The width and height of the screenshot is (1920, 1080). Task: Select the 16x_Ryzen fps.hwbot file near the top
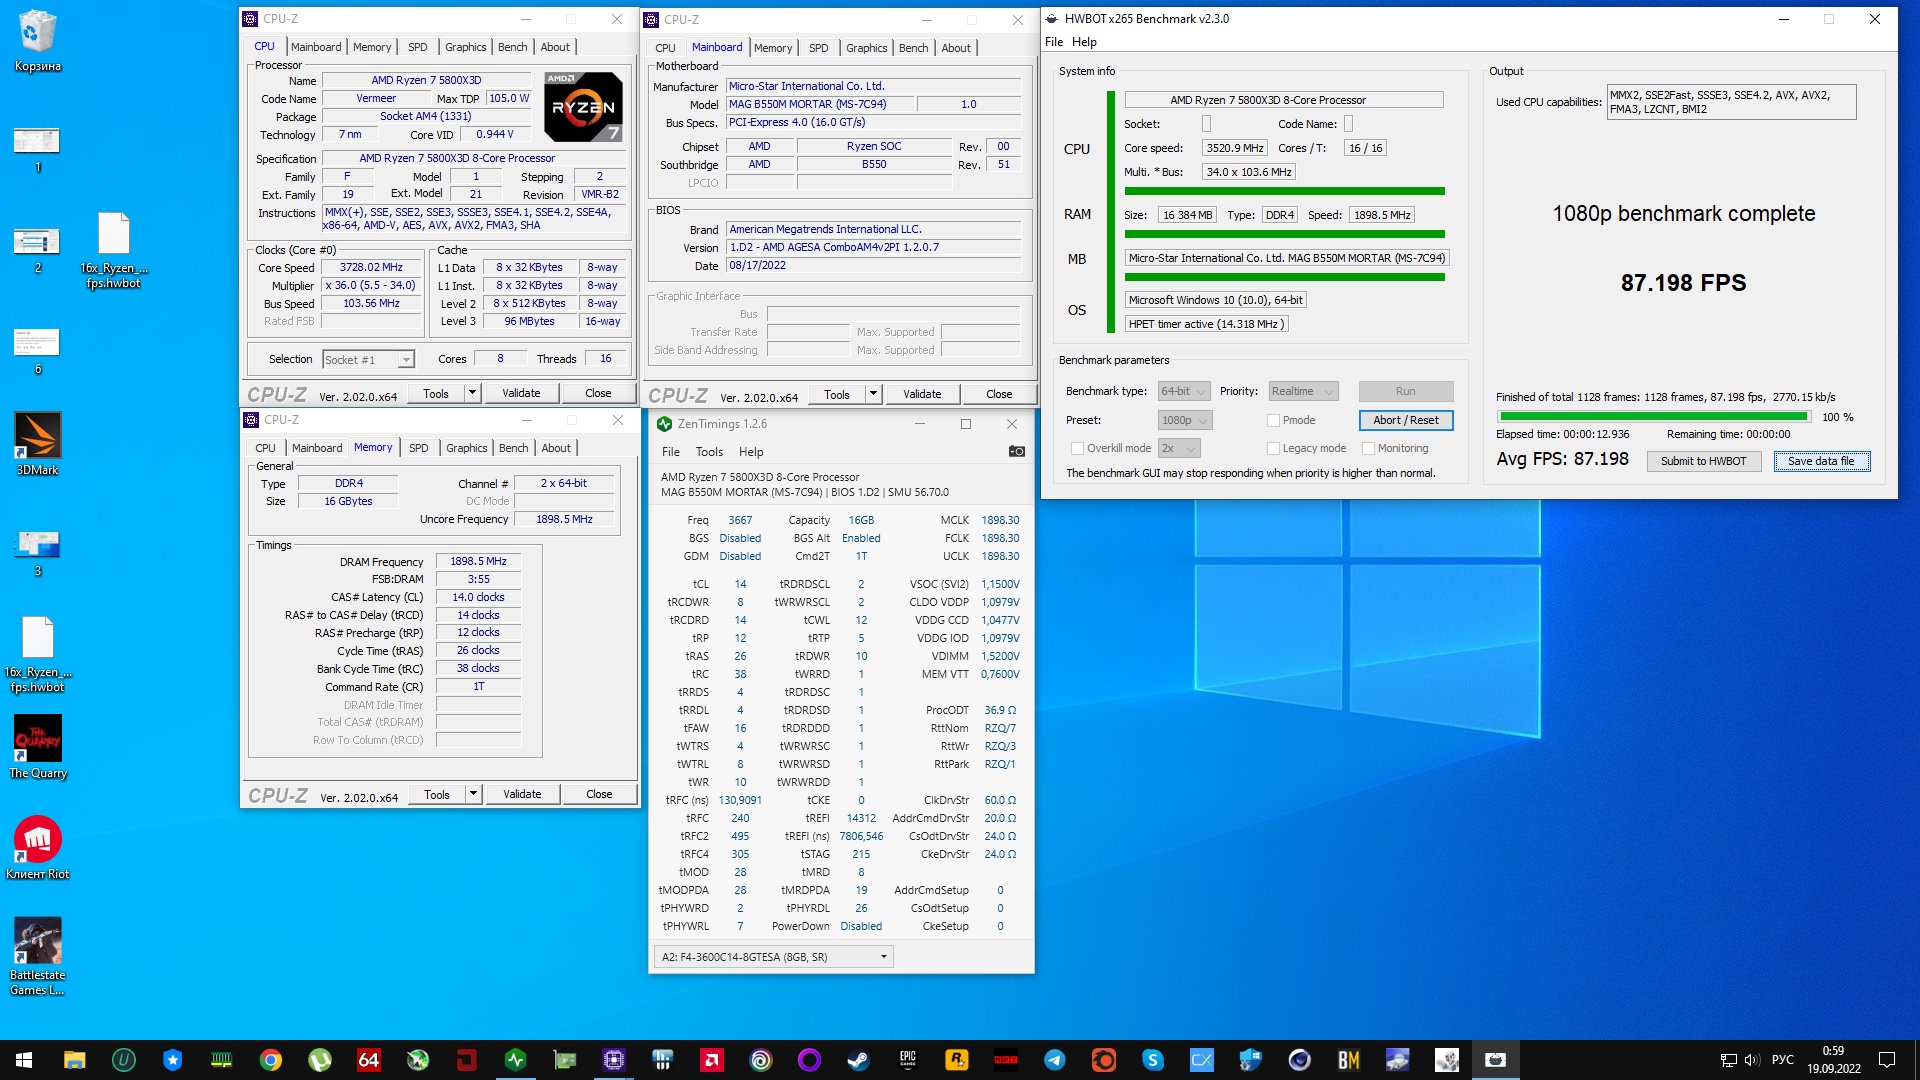point(114,250)
